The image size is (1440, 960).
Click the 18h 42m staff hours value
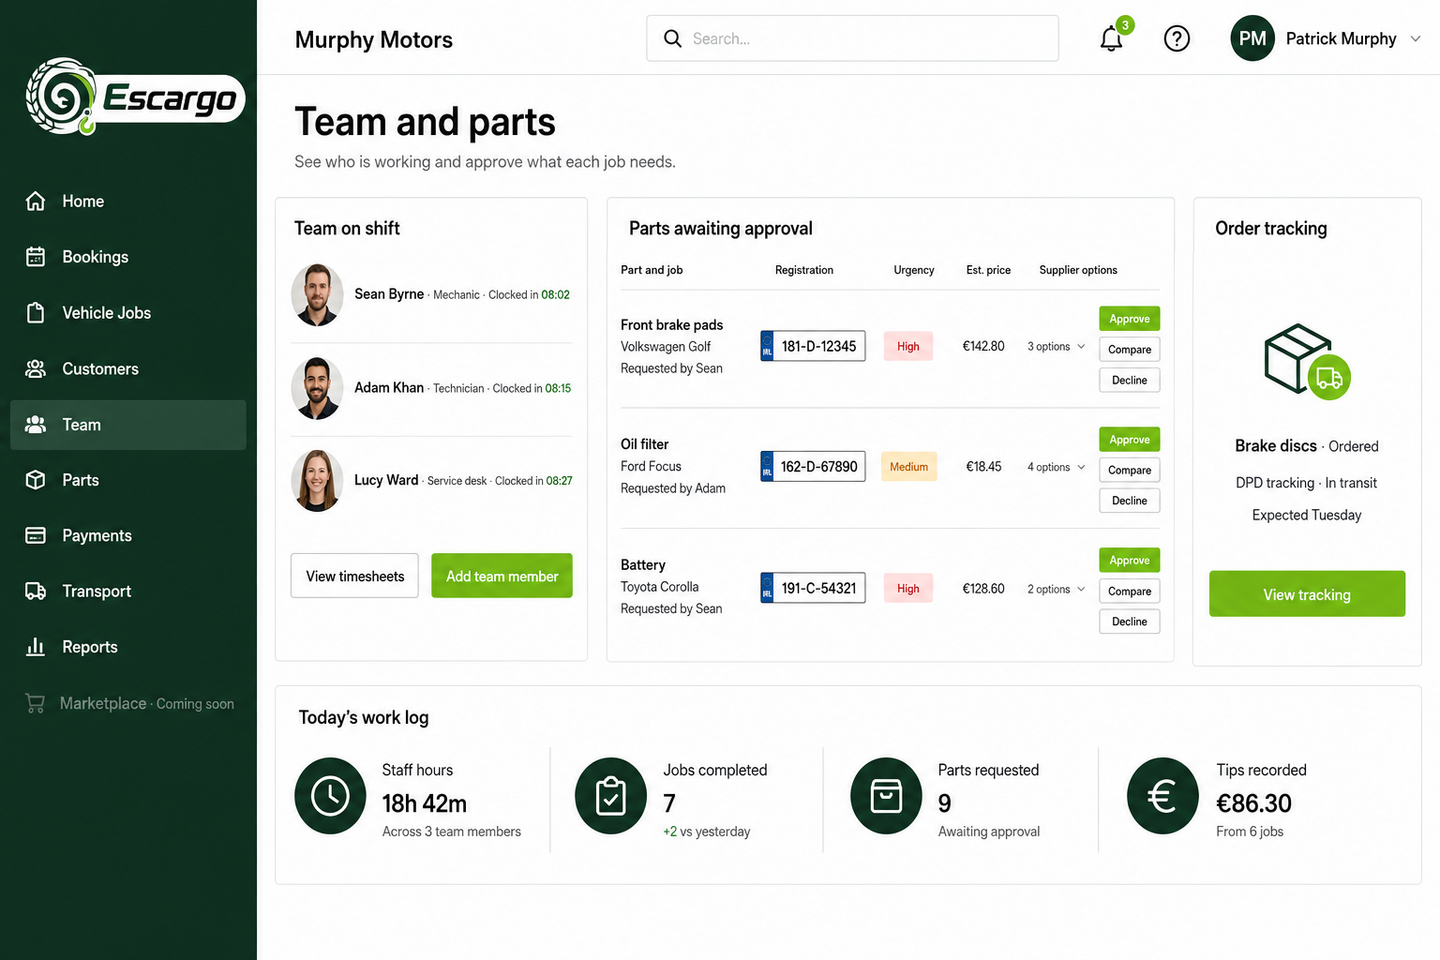[424, 803]
